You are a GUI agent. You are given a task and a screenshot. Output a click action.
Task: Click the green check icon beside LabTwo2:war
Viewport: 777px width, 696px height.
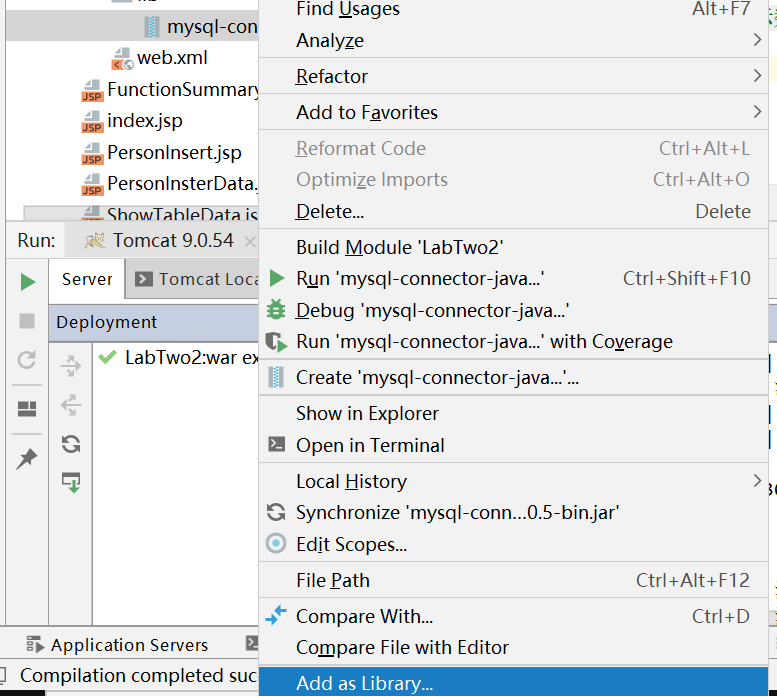[x=107, y=356]
